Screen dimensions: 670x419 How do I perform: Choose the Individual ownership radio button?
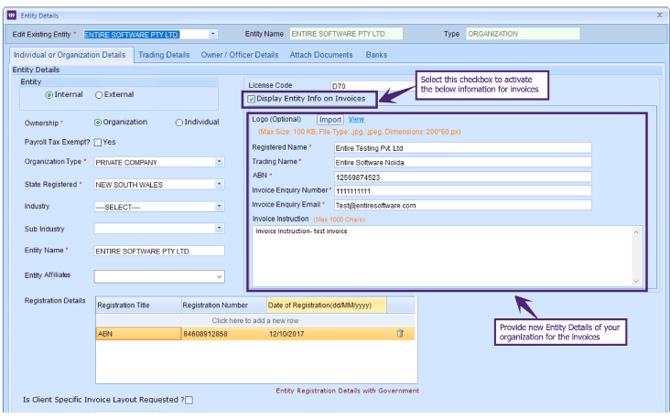coord(179,122)
